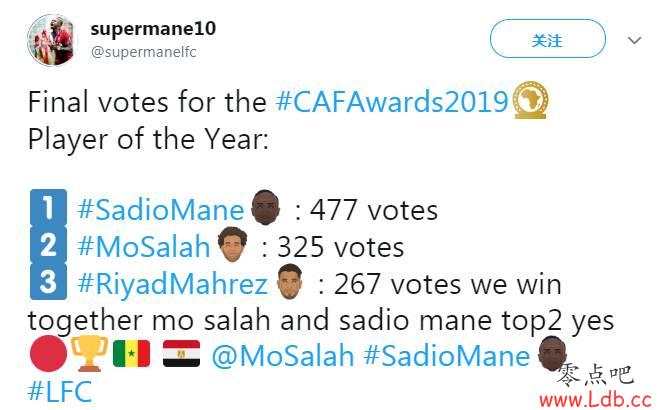This screenshot has height=410, width=661.
Task: Click the number three keycap emoji
Action: 49,283
